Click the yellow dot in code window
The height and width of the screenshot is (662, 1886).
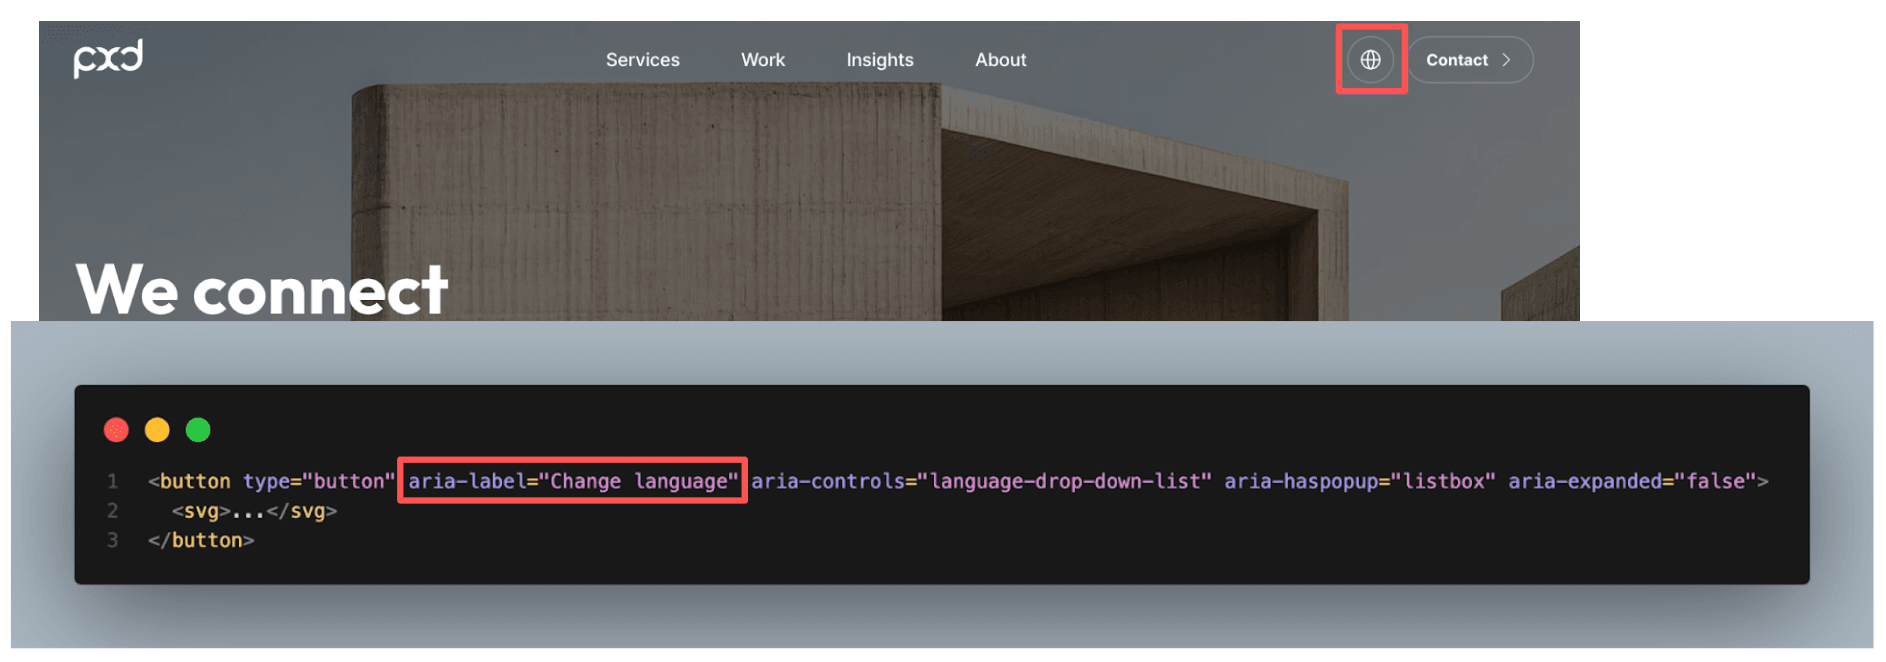point(157,430)
